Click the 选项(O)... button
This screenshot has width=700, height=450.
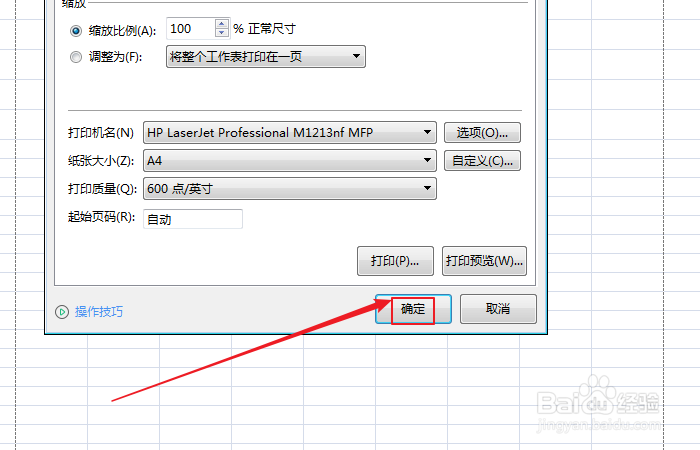coord(482,133)
